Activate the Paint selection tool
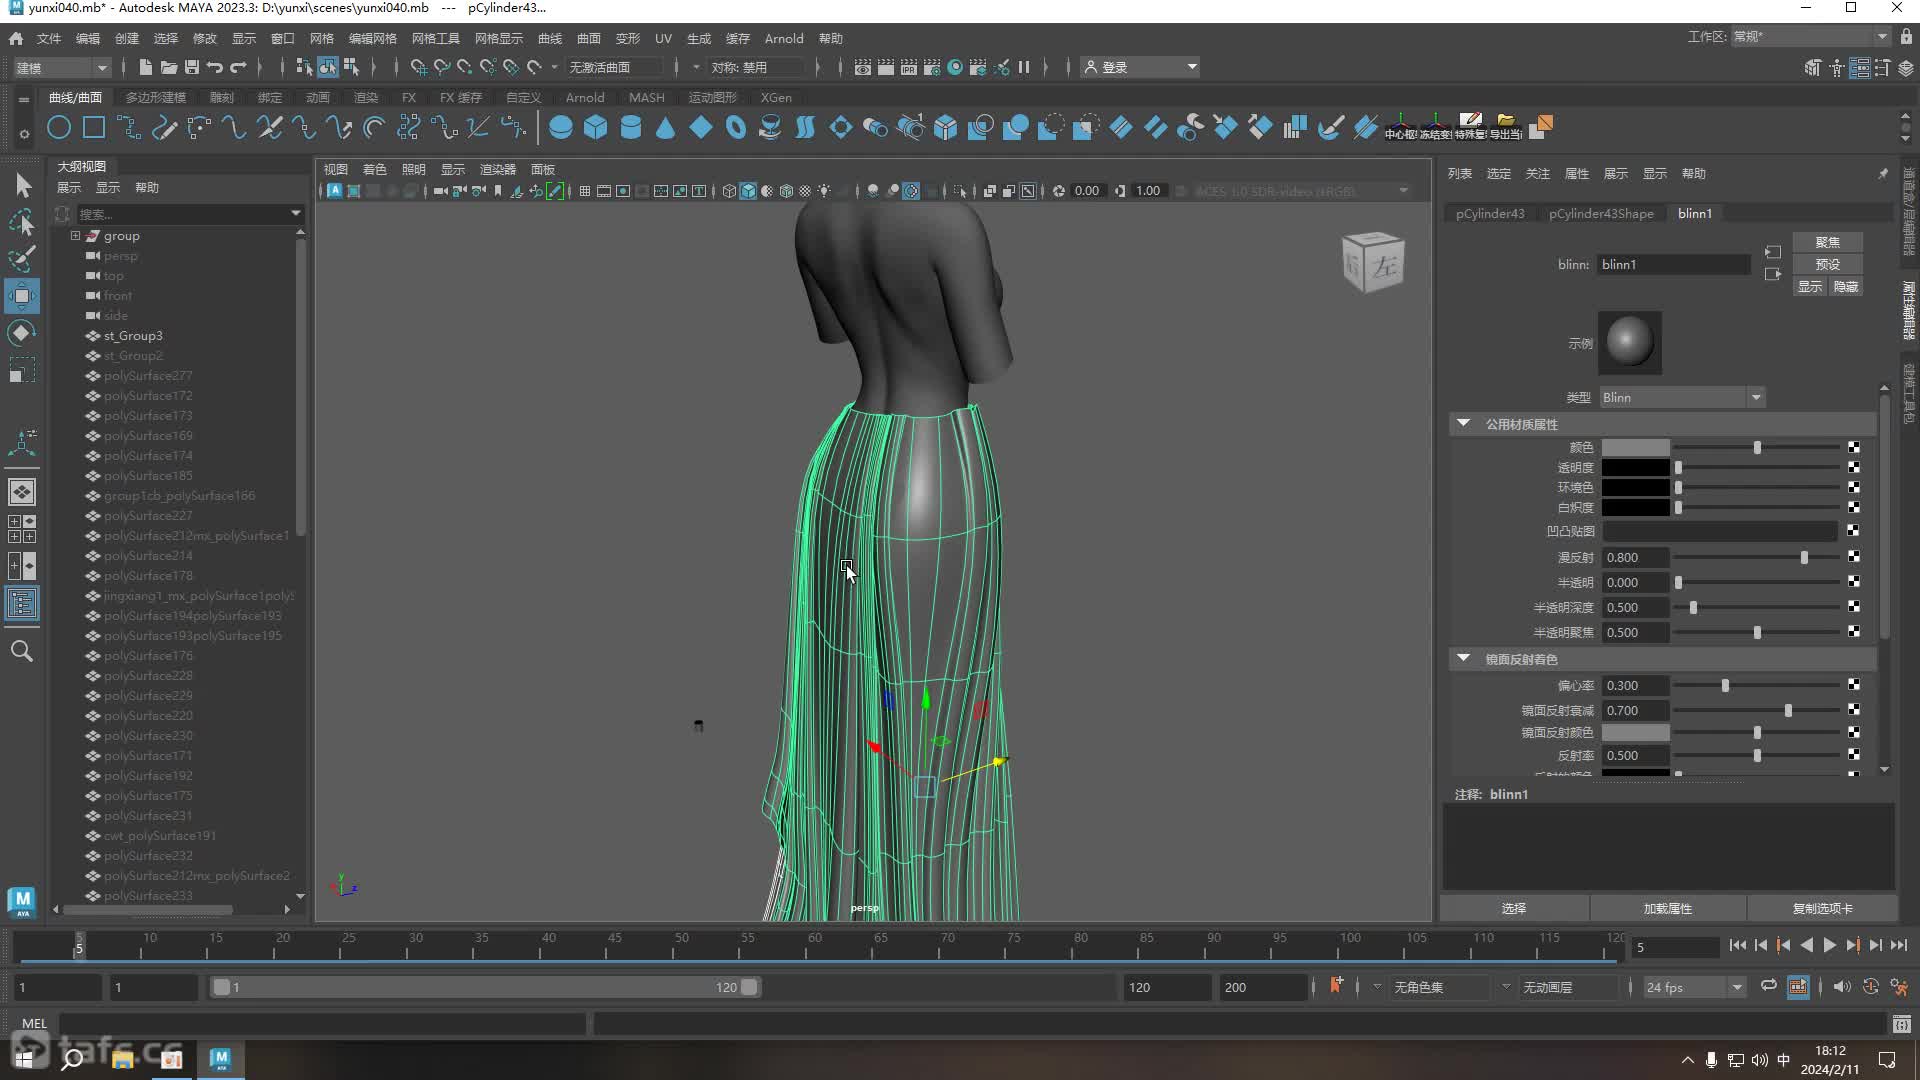 tap(22, 259)
